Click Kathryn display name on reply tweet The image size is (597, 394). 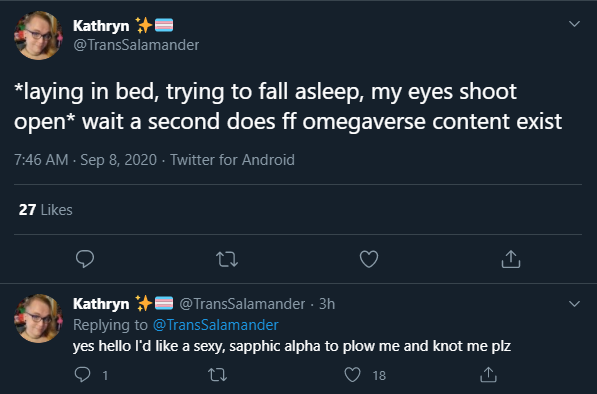point(101,304)
